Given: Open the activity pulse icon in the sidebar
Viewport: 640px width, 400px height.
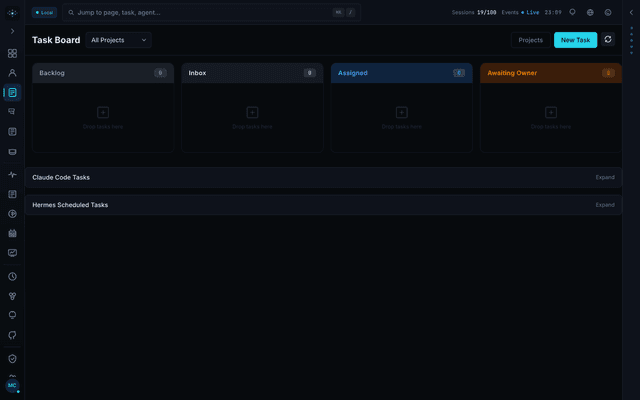Looking at the screenshot, I should [x=12, y=175].
